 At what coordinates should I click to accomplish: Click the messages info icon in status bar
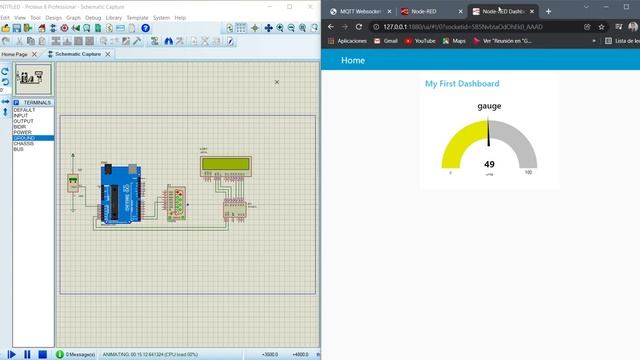[60, 354]
